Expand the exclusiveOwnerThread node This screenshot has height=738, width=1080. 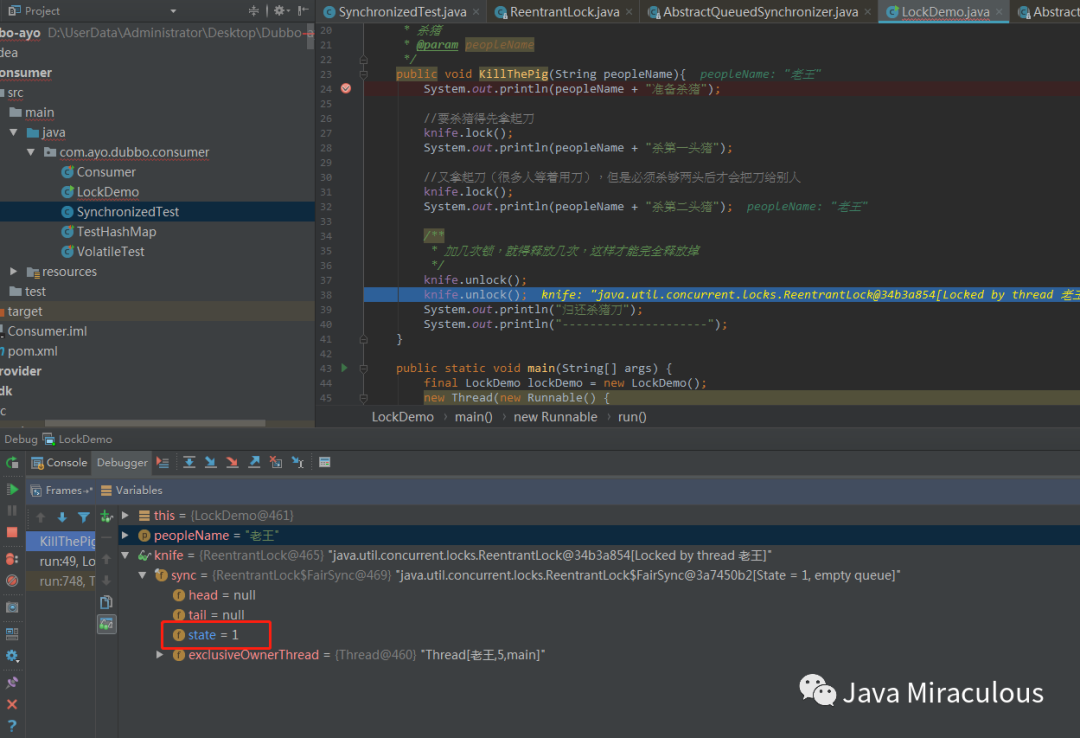coord(160,655)
